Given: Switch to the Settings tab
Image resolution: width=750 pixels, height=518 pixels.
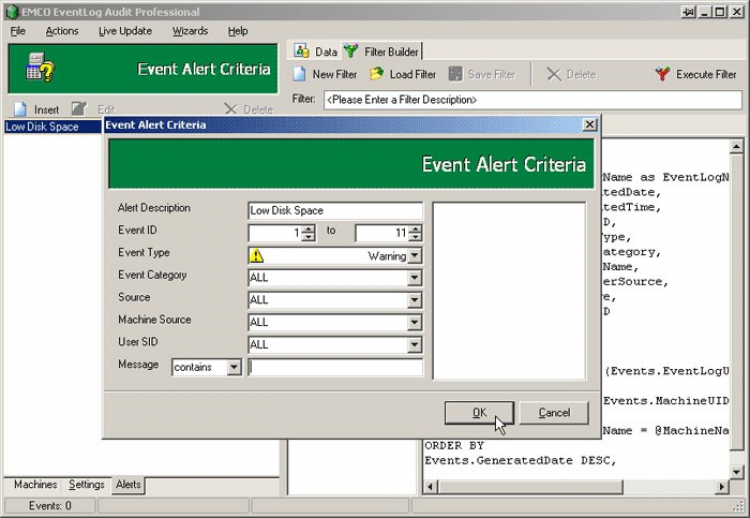Looking at the screenshot, I should click(x=87, y=485).
